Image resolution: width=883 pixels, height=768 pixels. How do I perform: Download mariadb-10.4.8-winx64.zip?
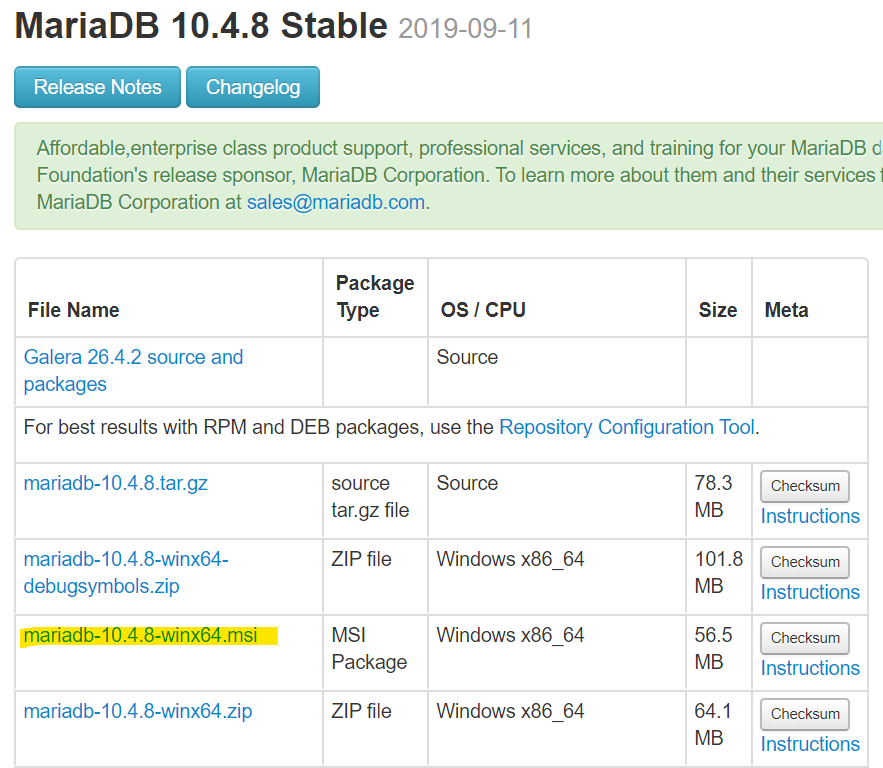tap(138, 711)
